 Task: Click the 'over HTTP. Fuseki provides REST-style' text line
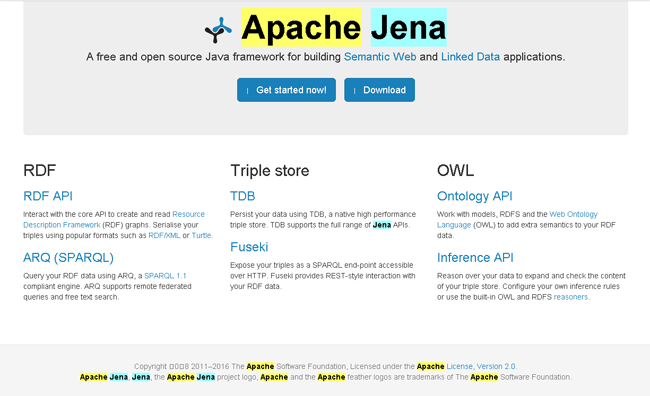point(323,276)
